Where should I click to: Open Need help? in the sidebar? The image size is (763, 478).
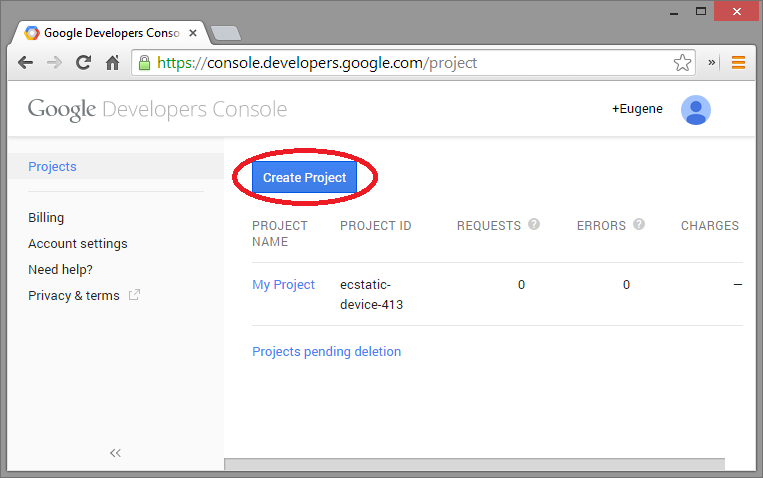[60, 269]
